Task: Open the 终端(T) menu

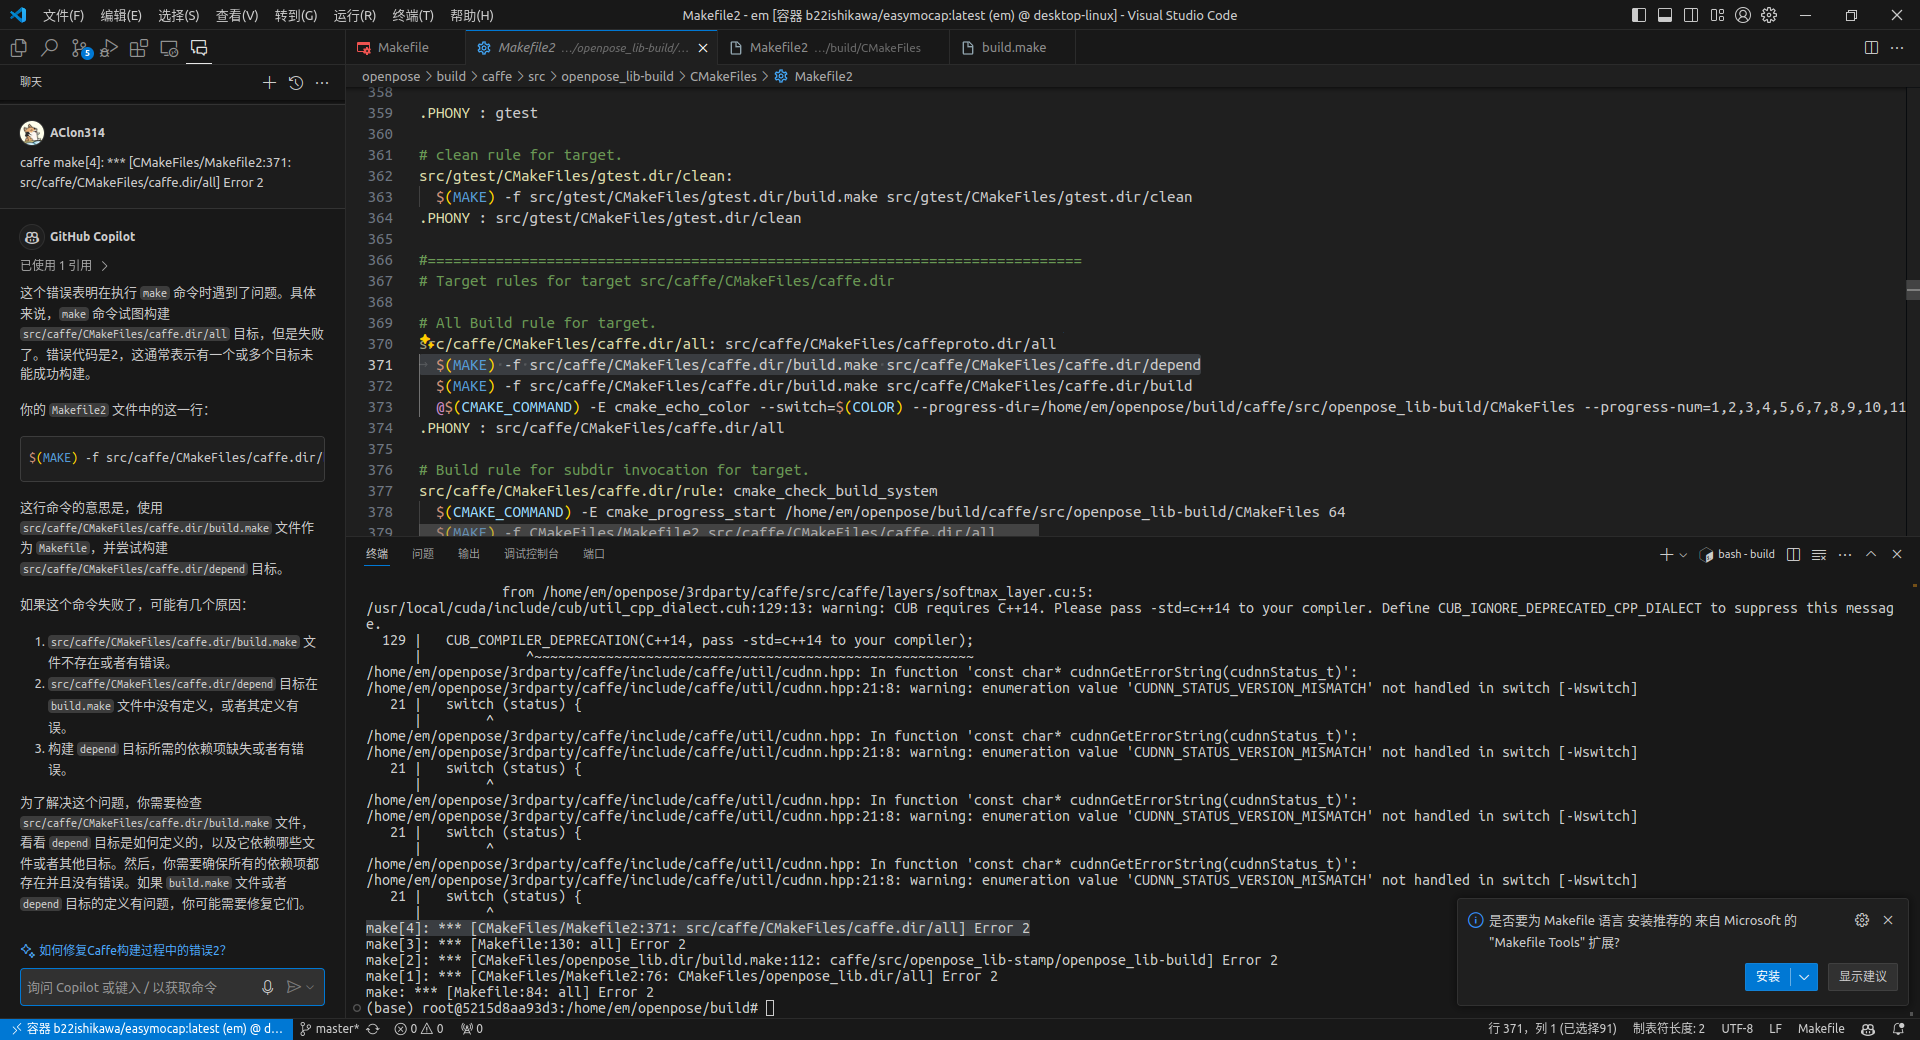Action: tap(413, 15)
